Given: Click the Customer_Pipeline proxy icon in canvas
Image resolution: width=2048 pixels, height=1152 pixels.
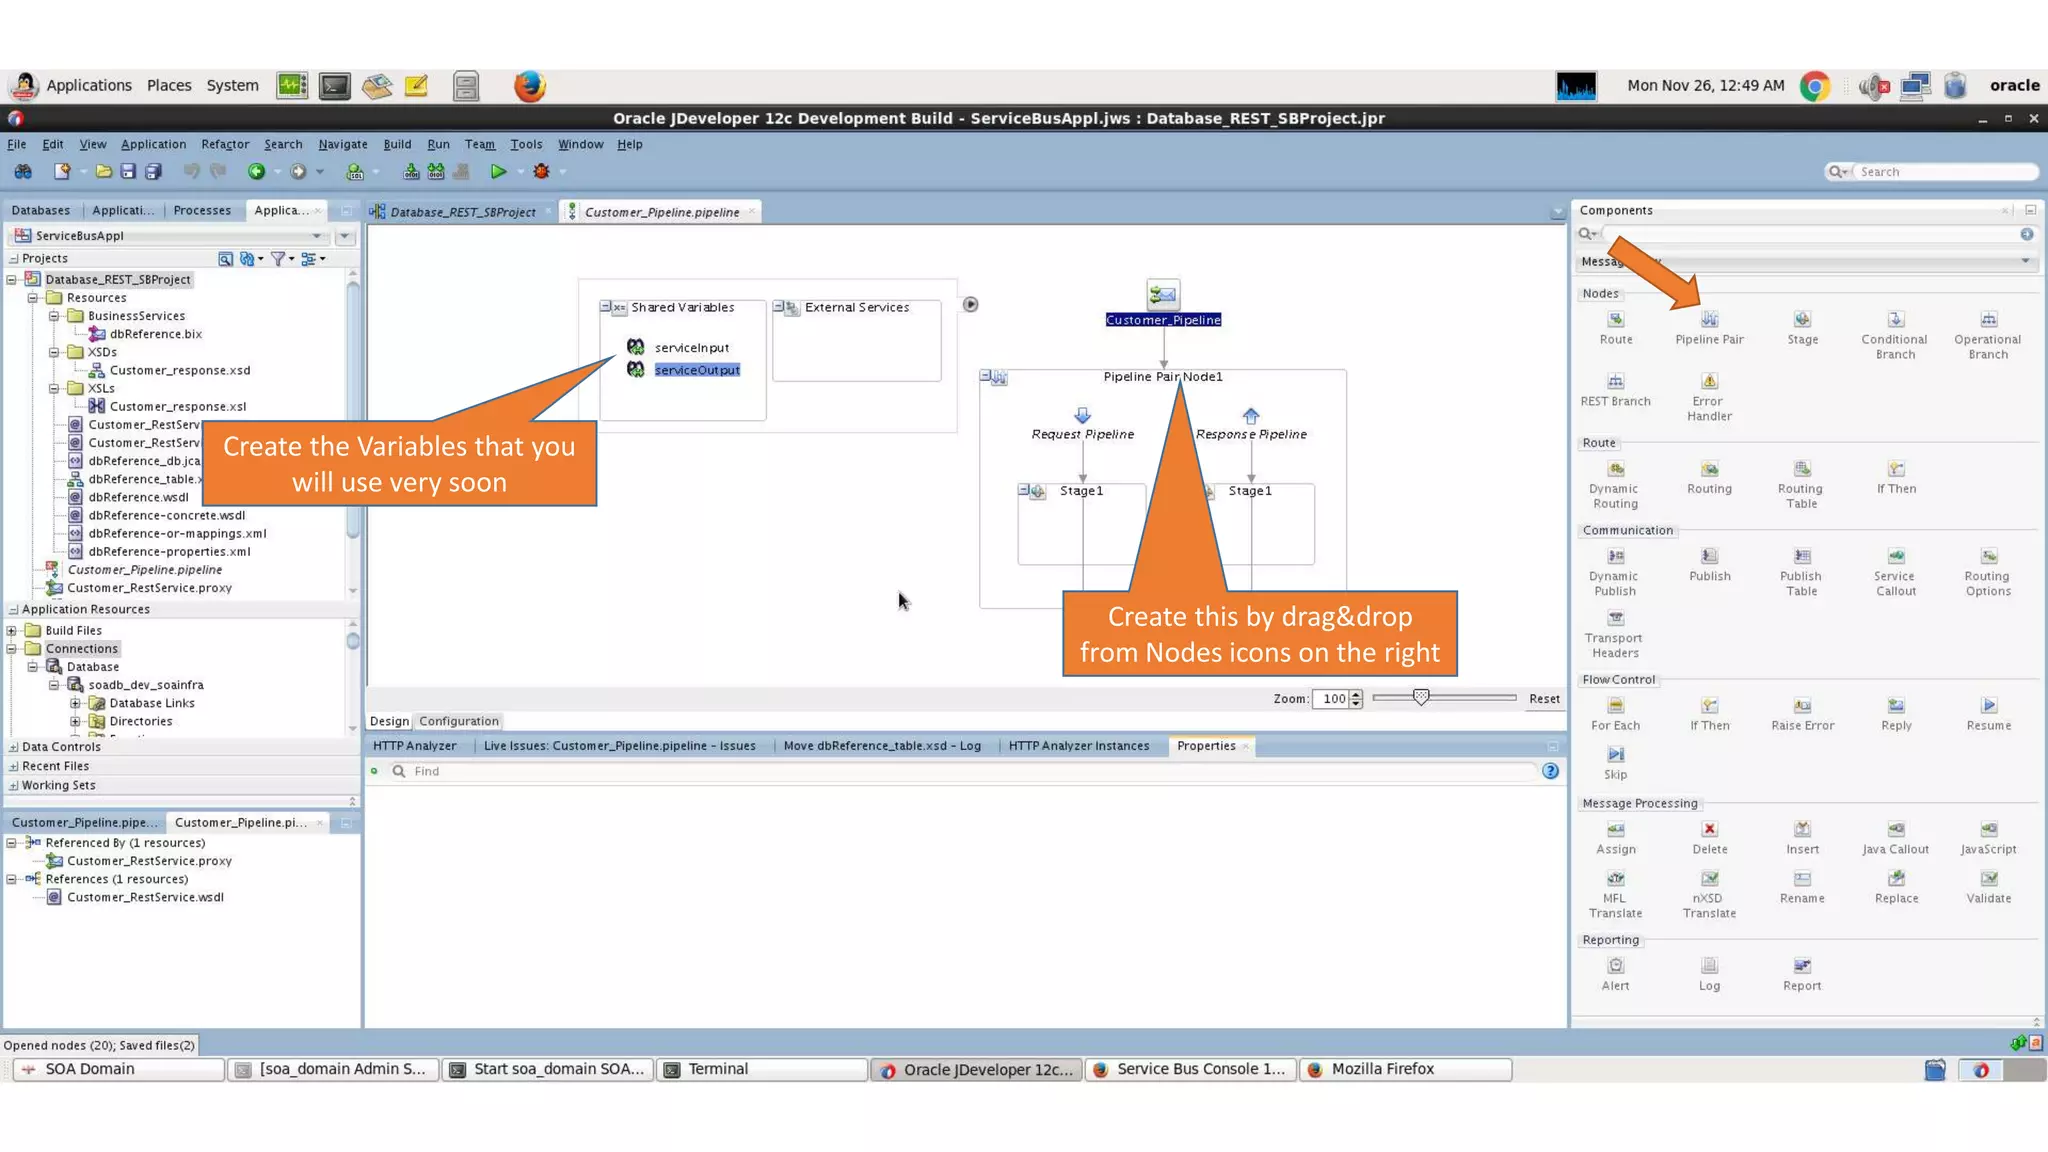Looking at the screenshot, I should pyautogui.click(x=1163, y=294).
